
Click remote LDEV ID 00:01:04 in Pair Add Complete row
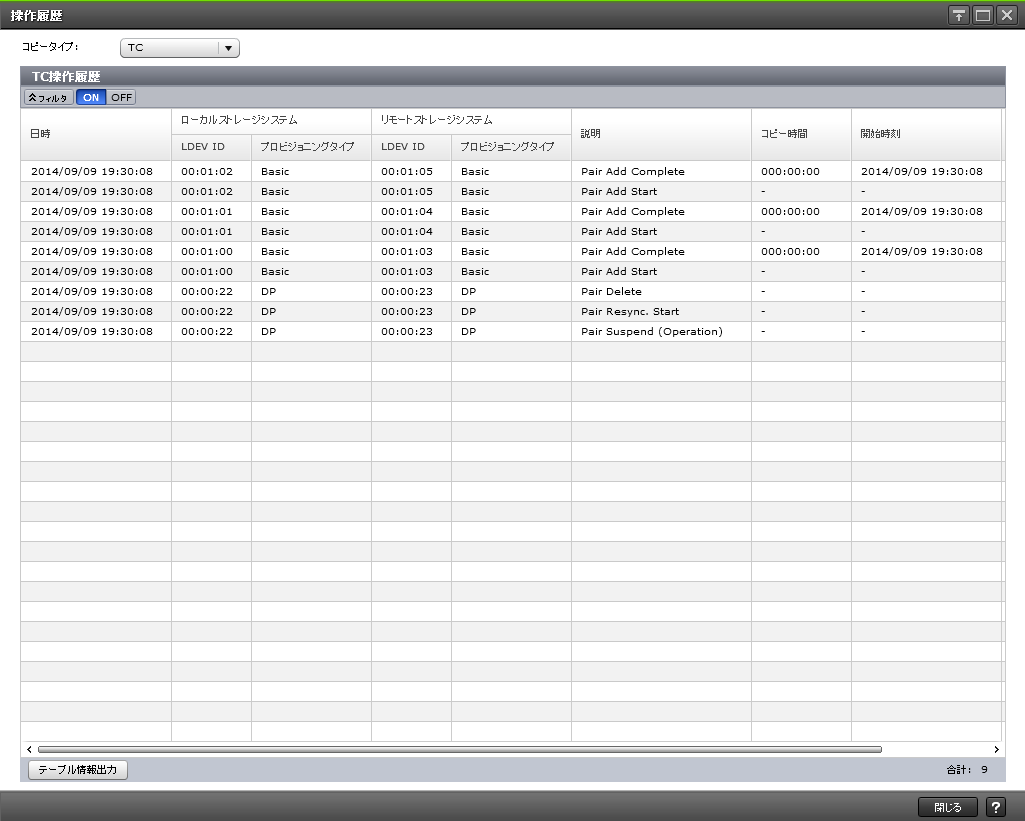(407, 212)
